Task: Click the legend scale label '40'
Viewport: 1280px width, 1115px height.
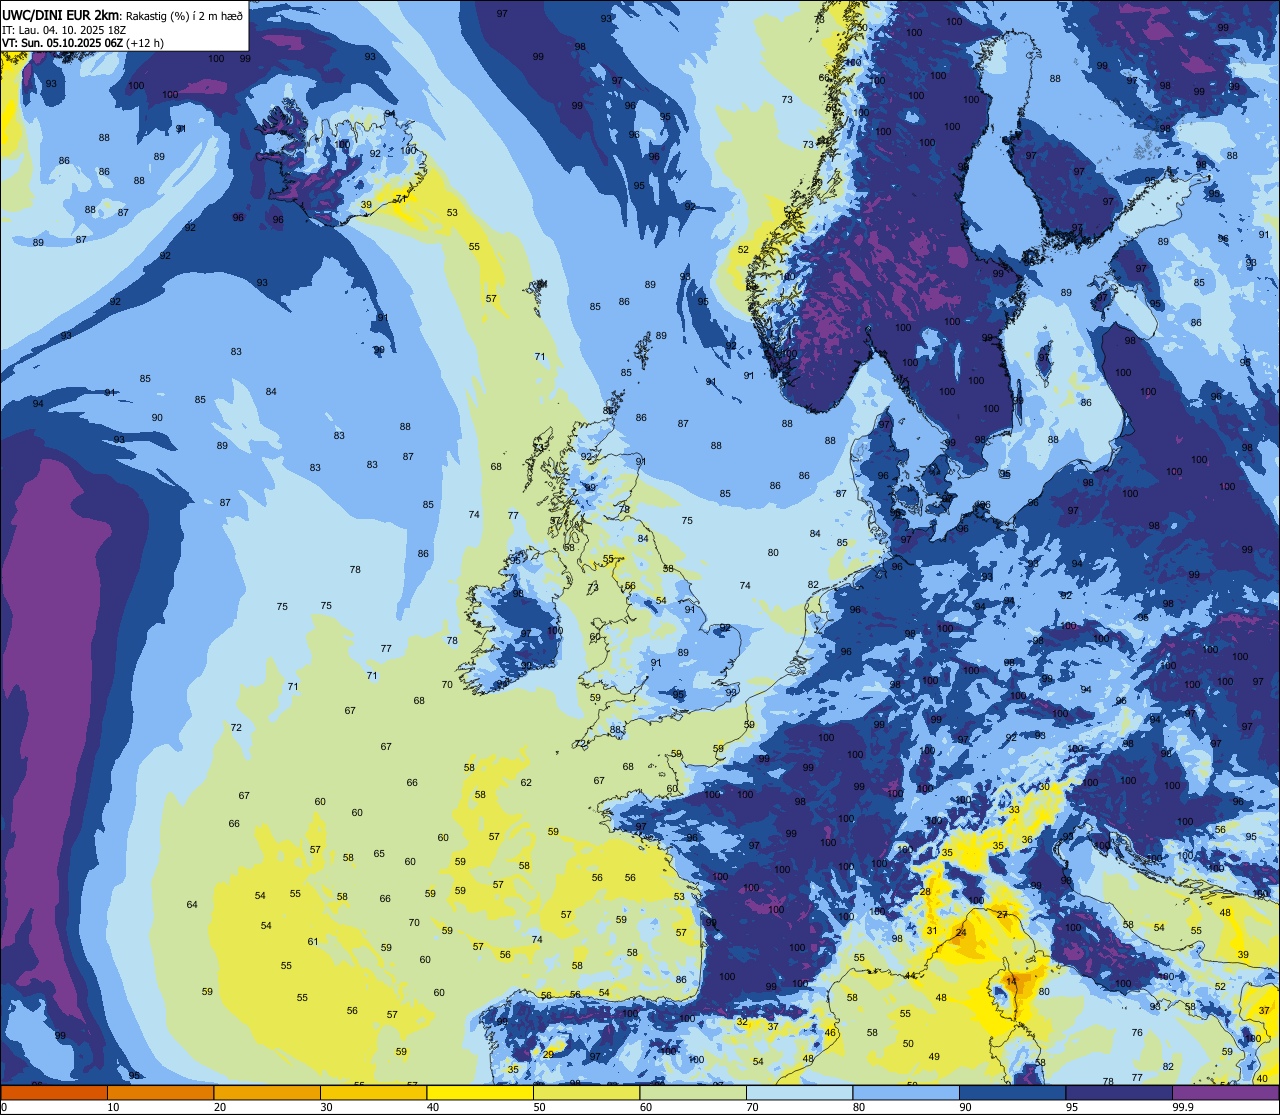Action: pos(433,1107)
